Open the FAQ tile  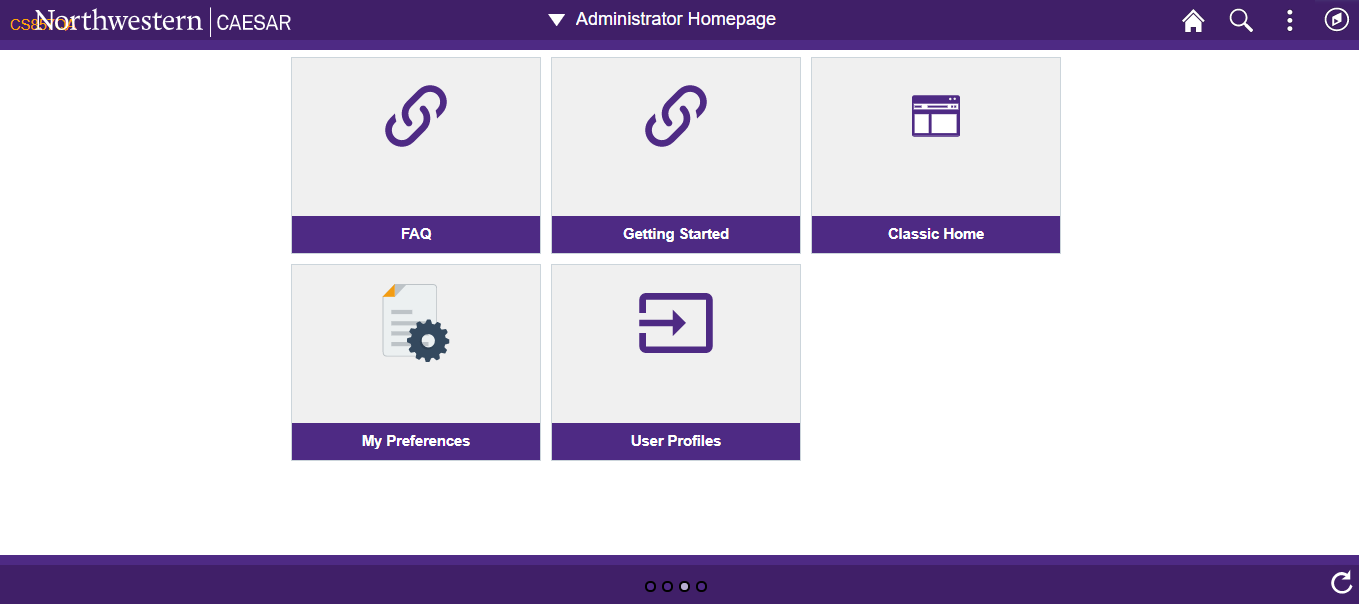pos(415,155)
